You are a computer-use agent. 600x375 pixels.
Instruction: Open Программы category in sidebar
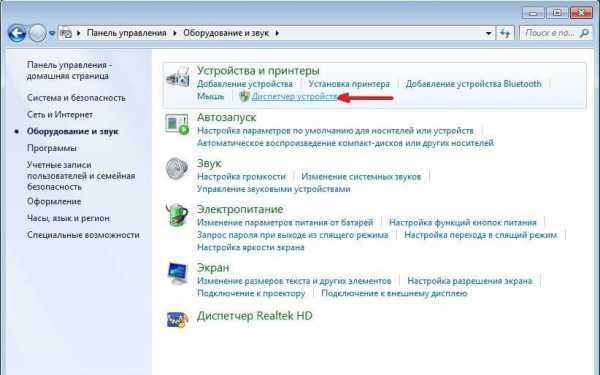click(52, 148)
